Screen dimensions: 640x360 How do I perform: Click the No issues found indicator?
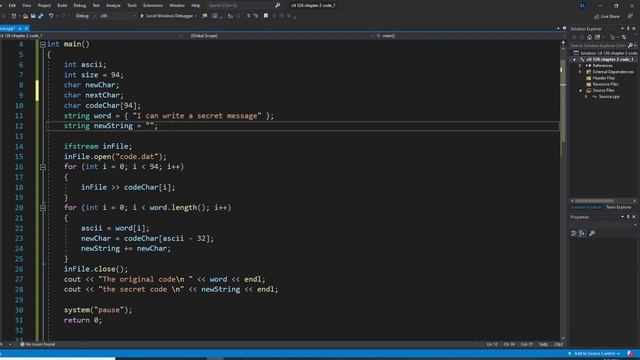pos(38,344)
